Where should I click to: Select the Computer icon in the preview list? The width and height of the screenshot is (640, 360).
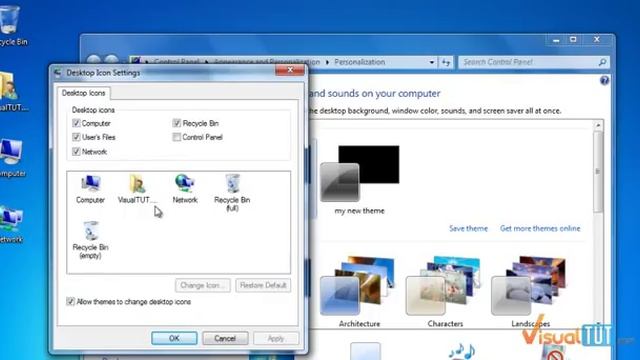pos(90,189)
